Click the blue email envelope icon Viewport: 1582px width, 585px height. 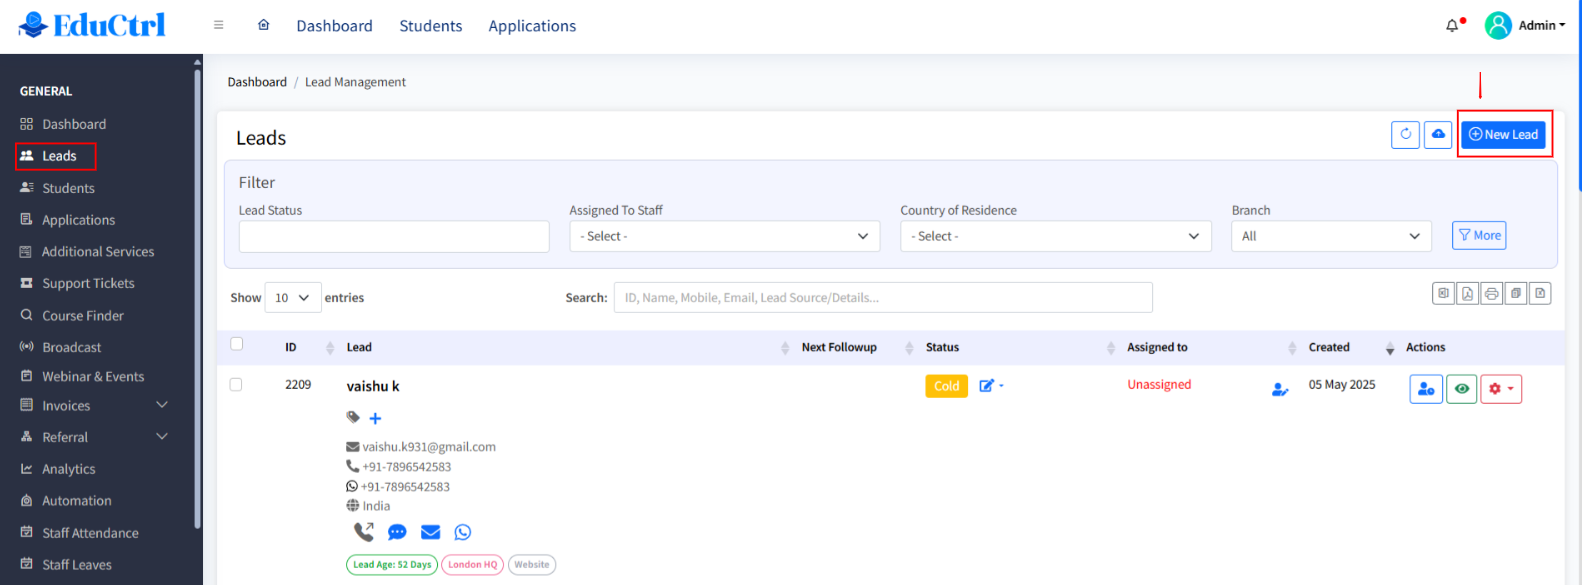430,532
